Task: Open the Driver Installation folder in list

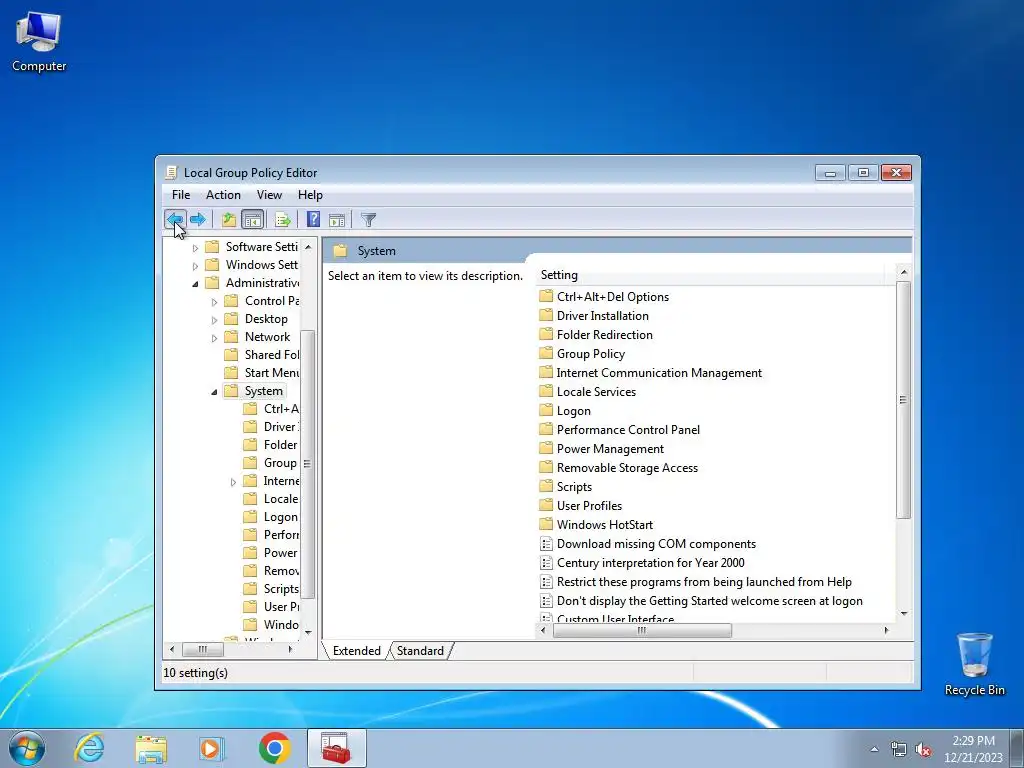Action: pyautogui.click(x=594, y=315)
